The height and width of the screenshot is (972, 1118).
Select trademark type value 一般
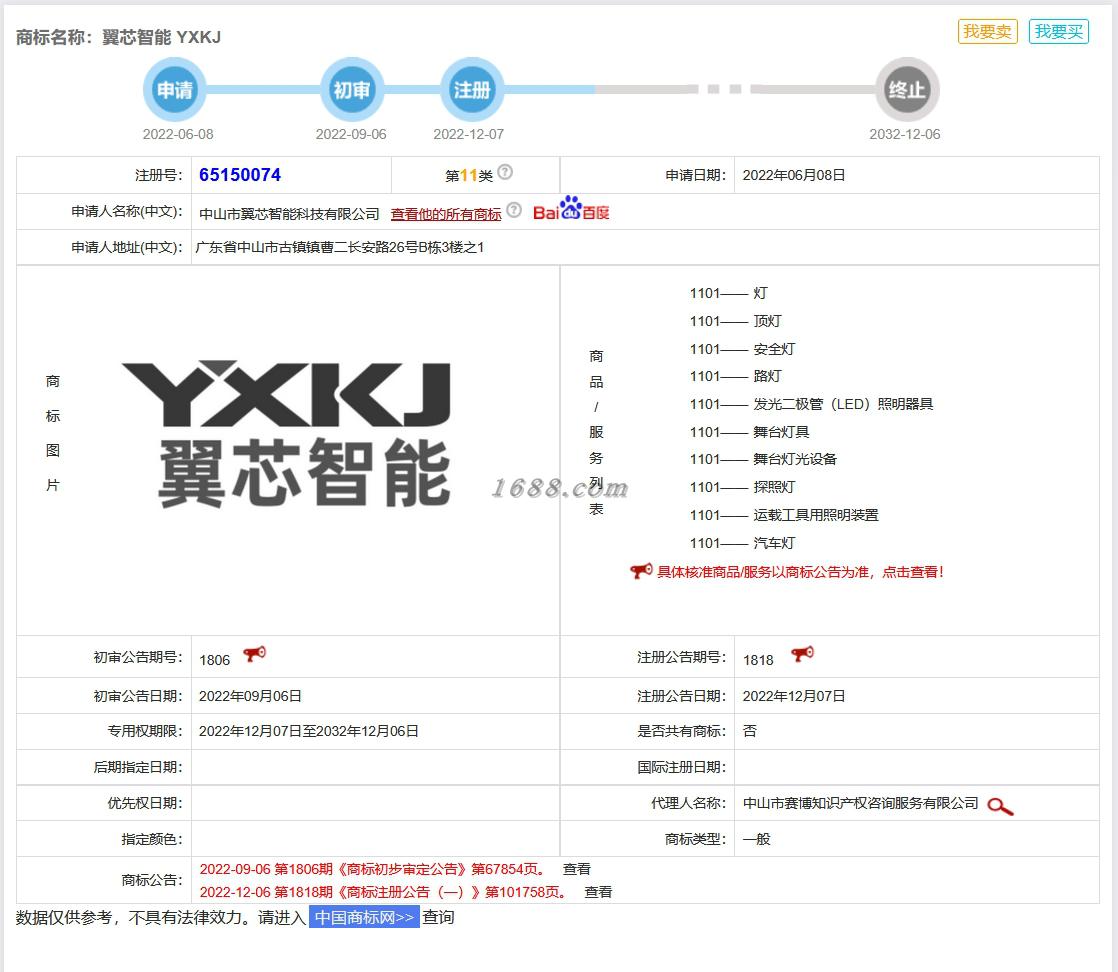coord(757,839)
